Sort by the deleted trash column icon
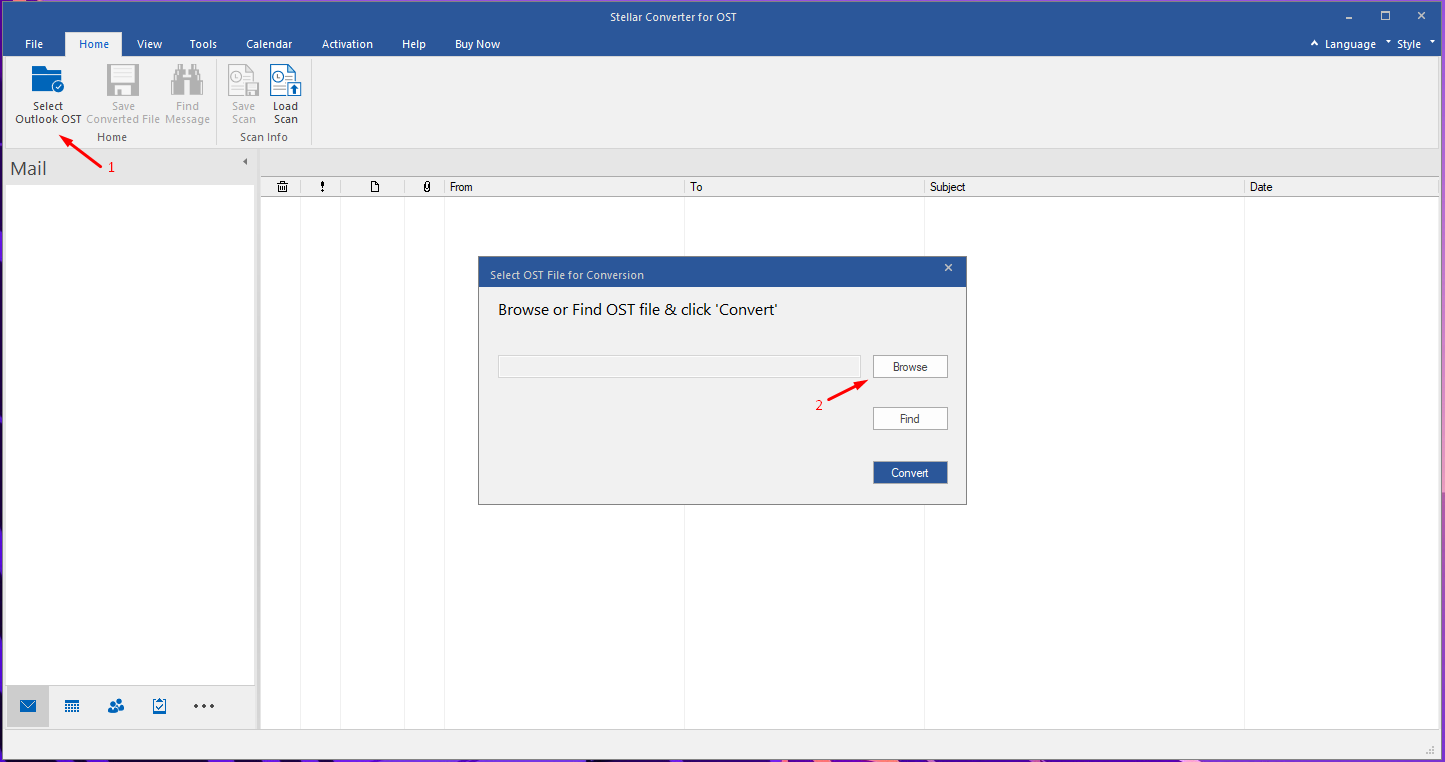 tap(282, 187)
